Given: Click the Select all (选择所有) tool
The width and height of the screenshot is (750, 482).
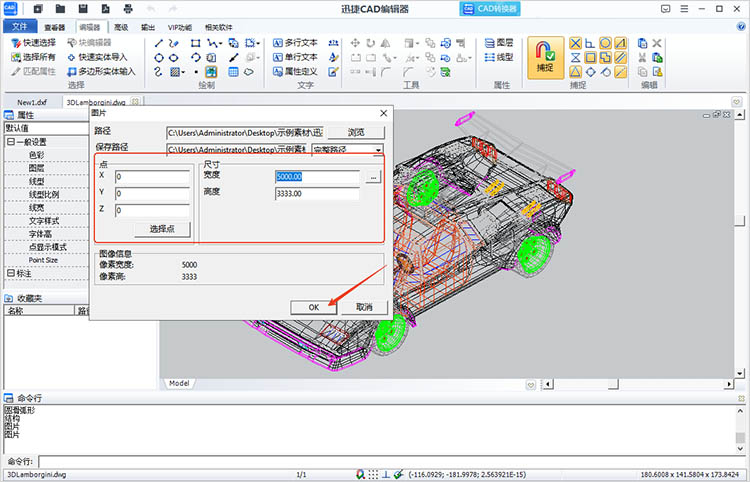Looking at the screenshot, I should [33, 57].
